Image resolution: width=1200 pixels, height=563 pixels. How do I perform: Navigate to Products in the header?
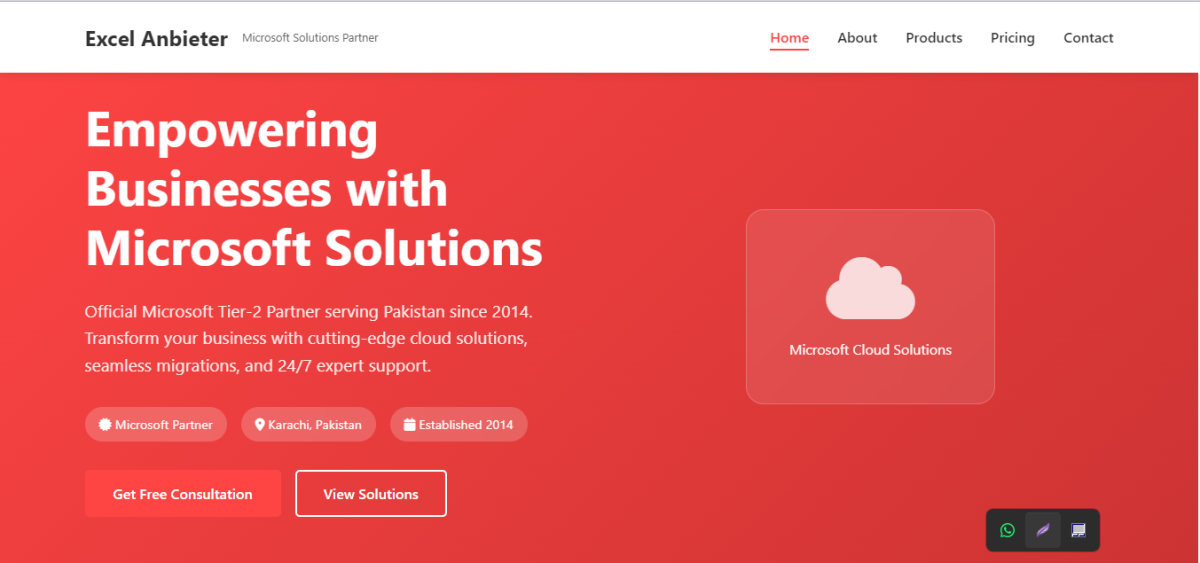click(934, 38)
